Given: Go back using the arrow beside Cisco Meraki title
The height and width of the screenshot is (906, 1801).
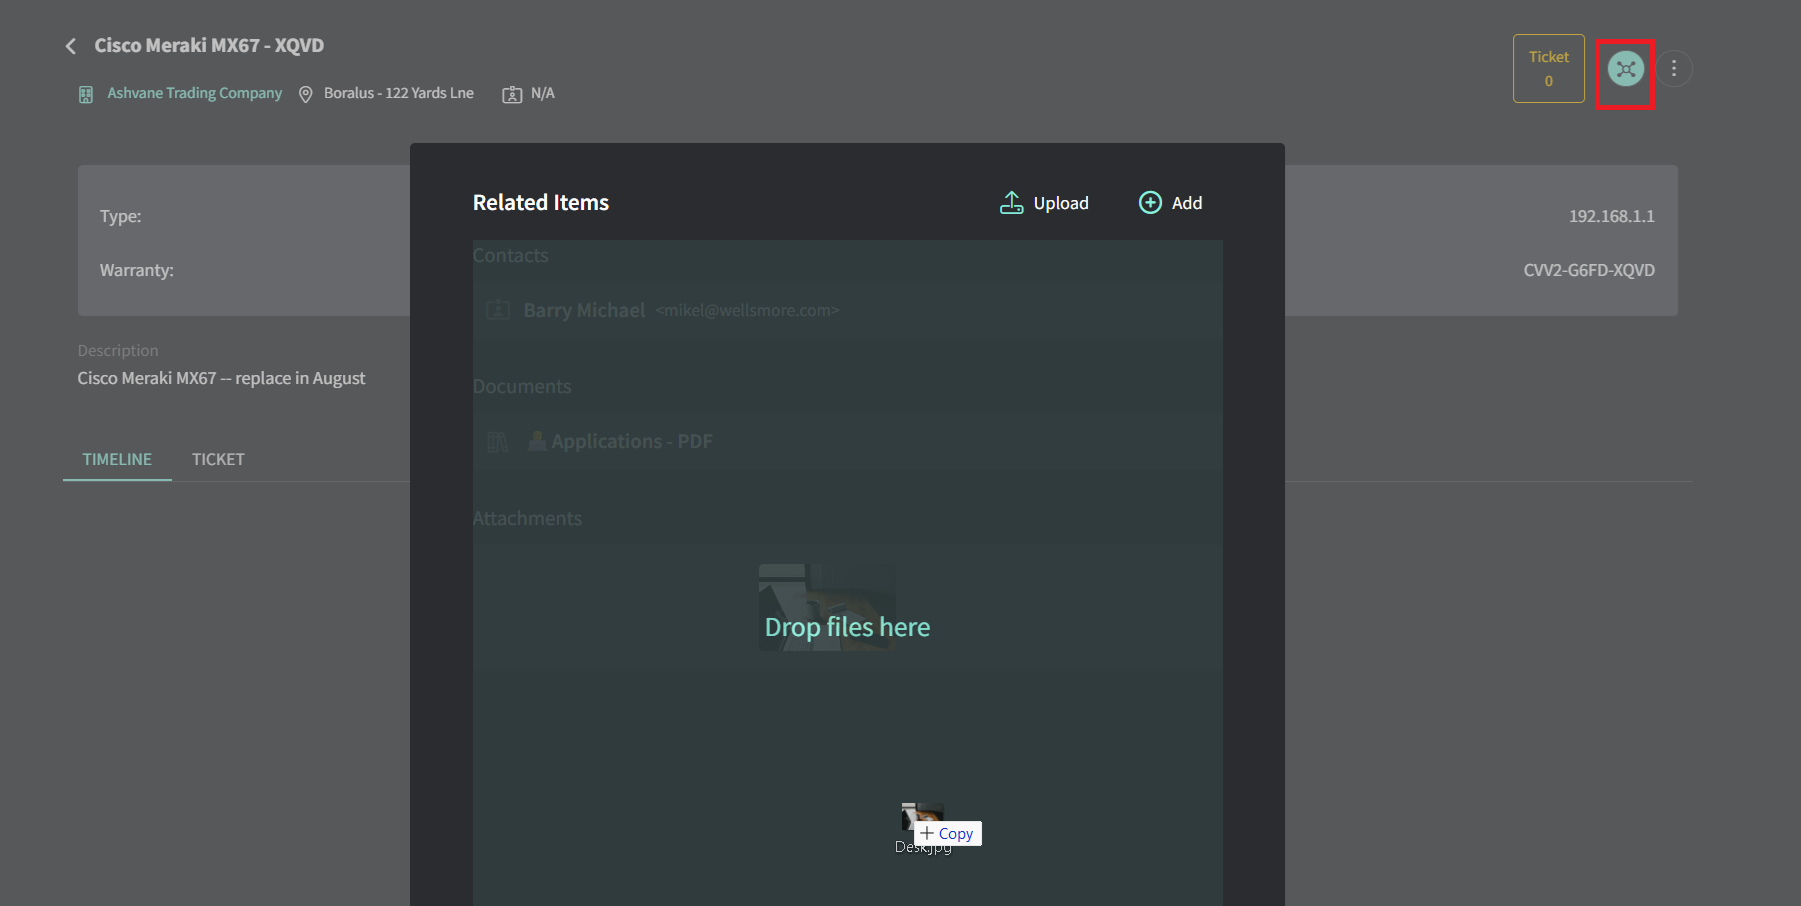Looking at the screenshot, I should click(x=70, y=46).
